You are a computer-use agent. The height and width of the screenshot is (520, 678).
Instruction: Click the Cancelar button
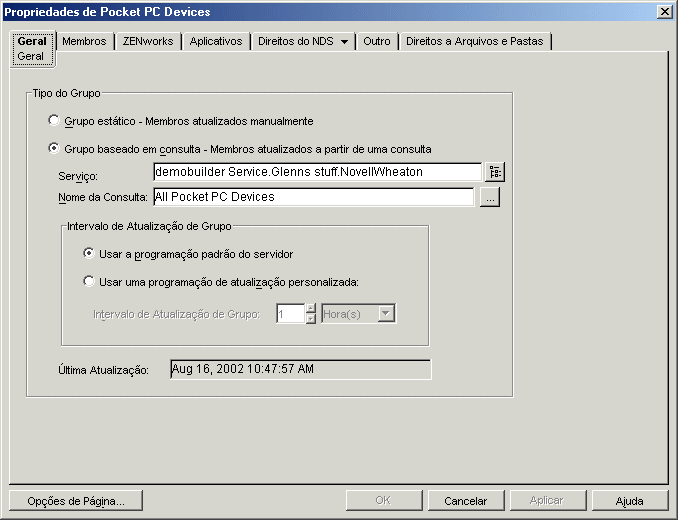pos(466,501)
